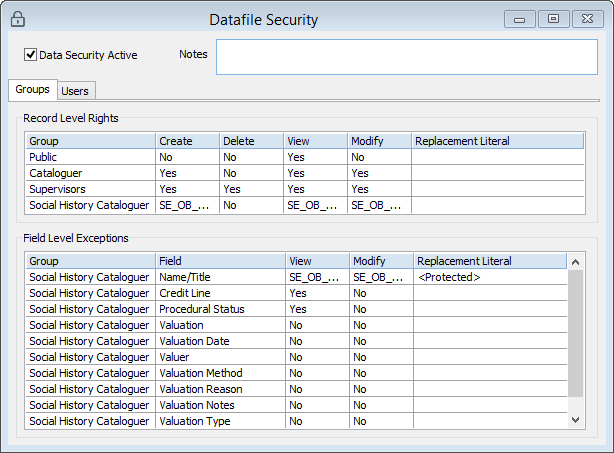Select the Procedural Status field cell
Image resolution: width=614 pixels, height=453 pixels.
tap(220, 309)
